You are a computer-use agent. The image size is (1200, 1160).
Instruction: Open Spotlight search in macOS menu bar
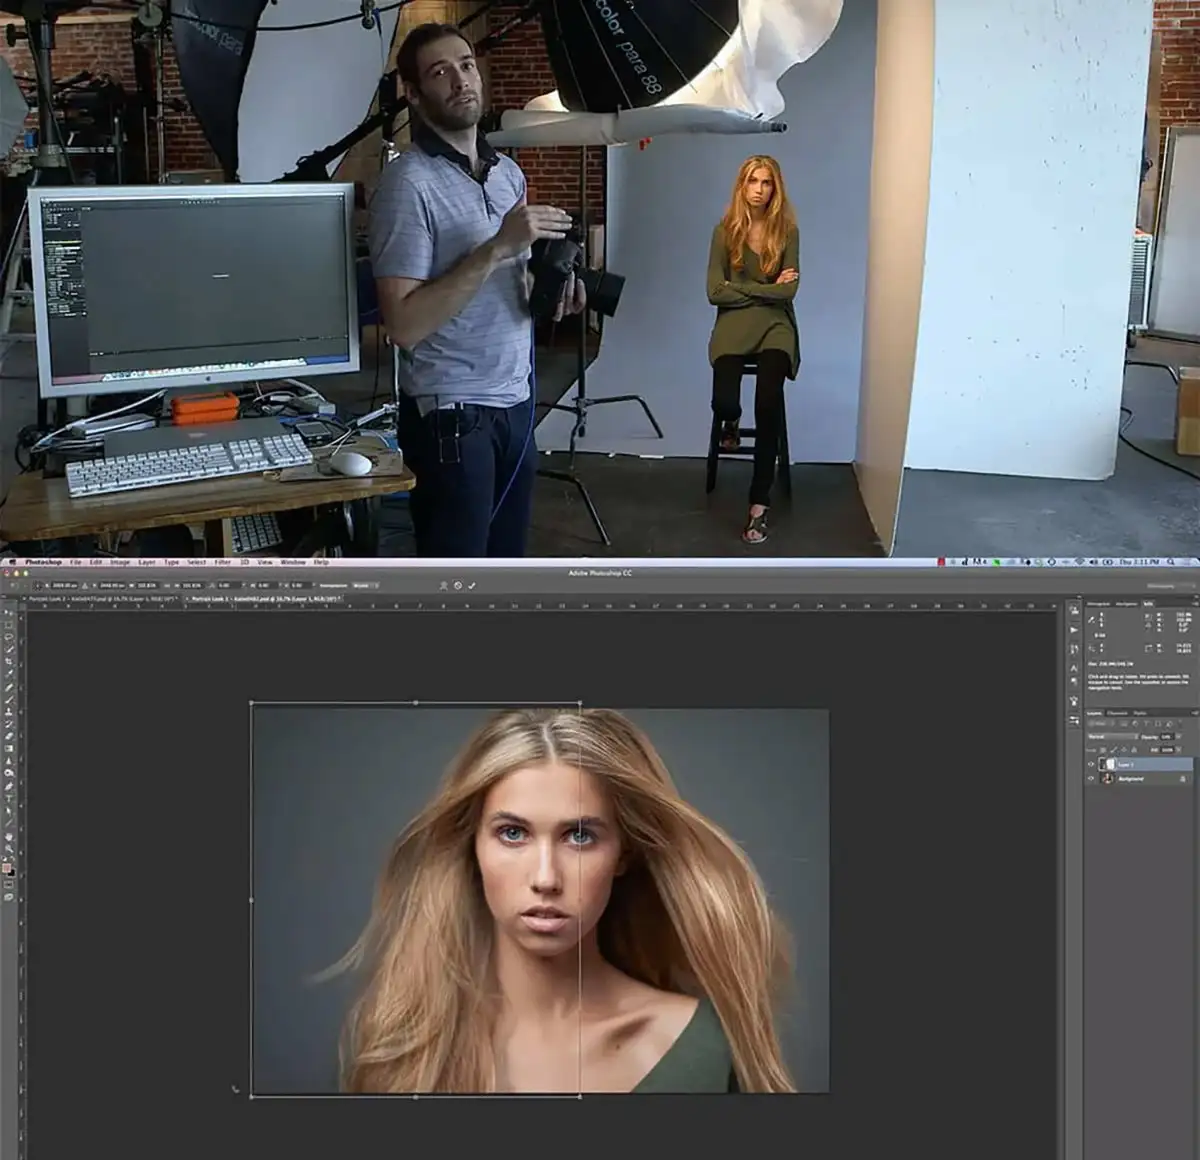(1173, 563)
